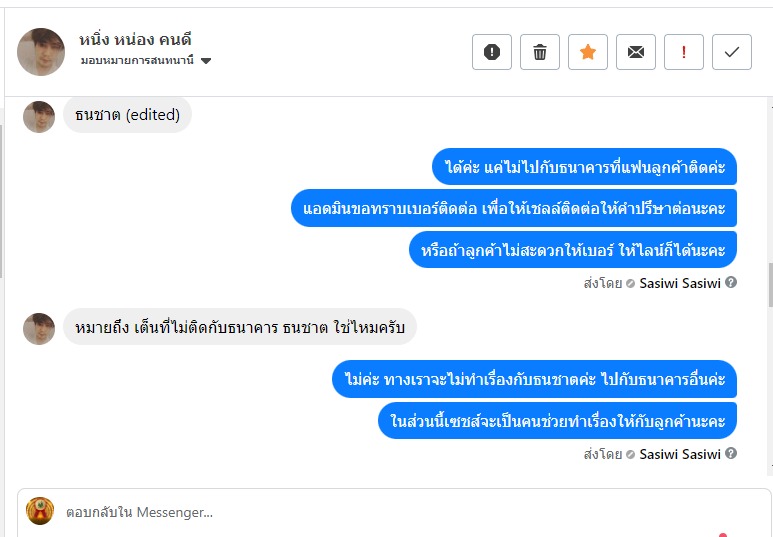Click the conversation's vertical scrollbar thumb

(x=769, y=285)
